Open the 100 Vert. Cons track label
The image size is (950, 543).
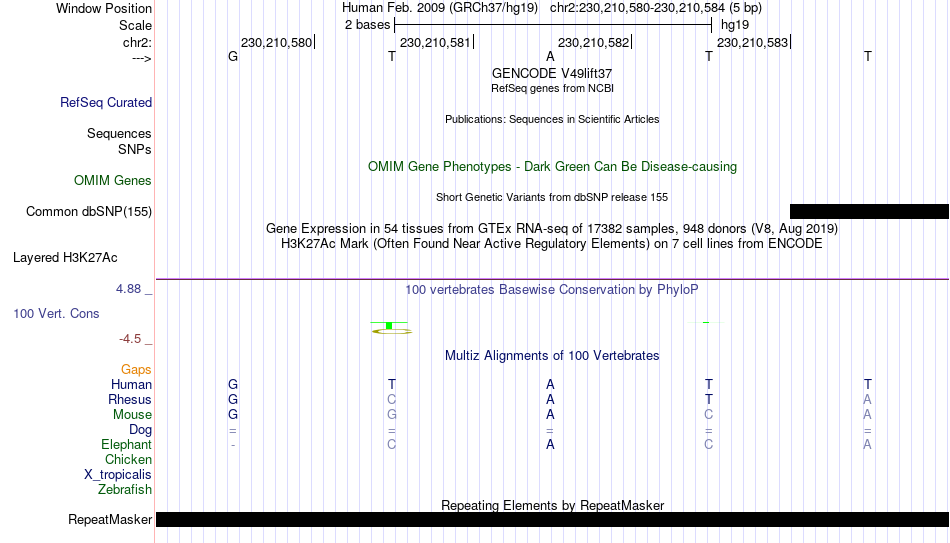coord(56,313)
